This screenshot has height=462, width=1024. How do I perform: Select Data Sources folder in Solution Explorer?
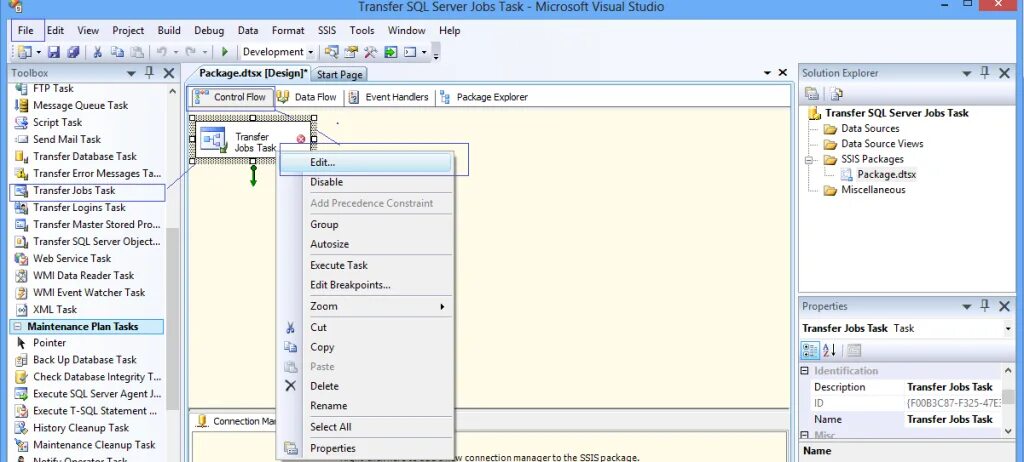[x=870, y=129]
